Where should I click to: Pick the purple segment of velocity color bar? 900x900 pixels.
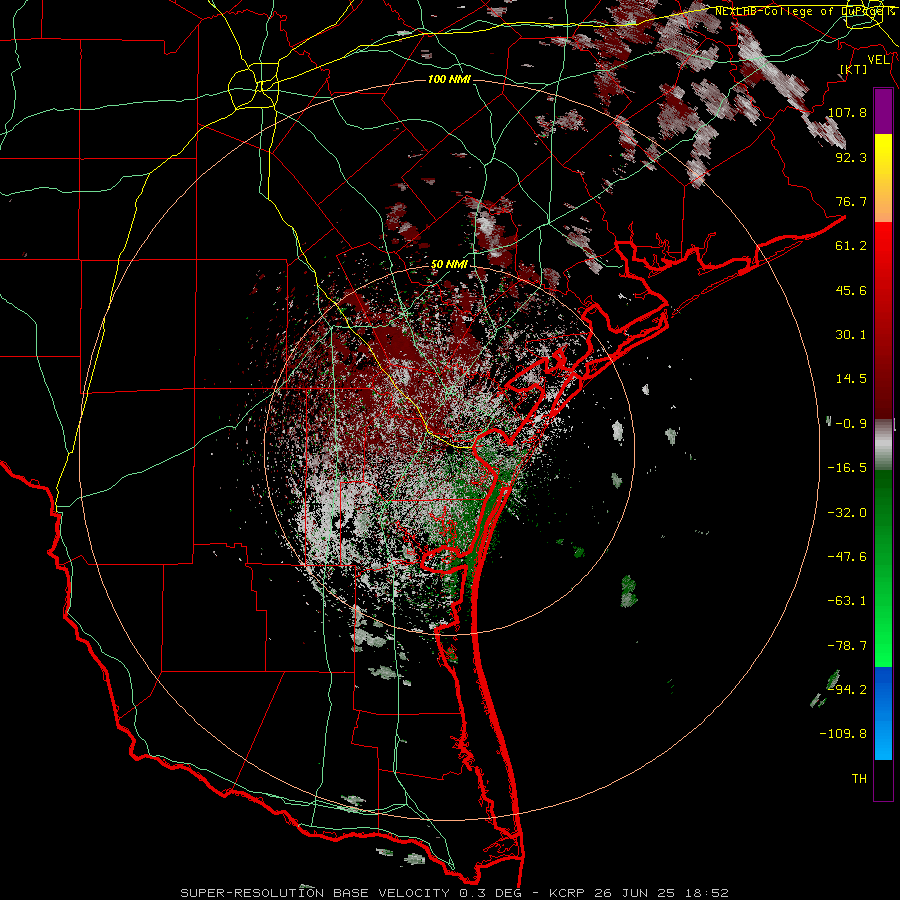[x=883, y=111]
